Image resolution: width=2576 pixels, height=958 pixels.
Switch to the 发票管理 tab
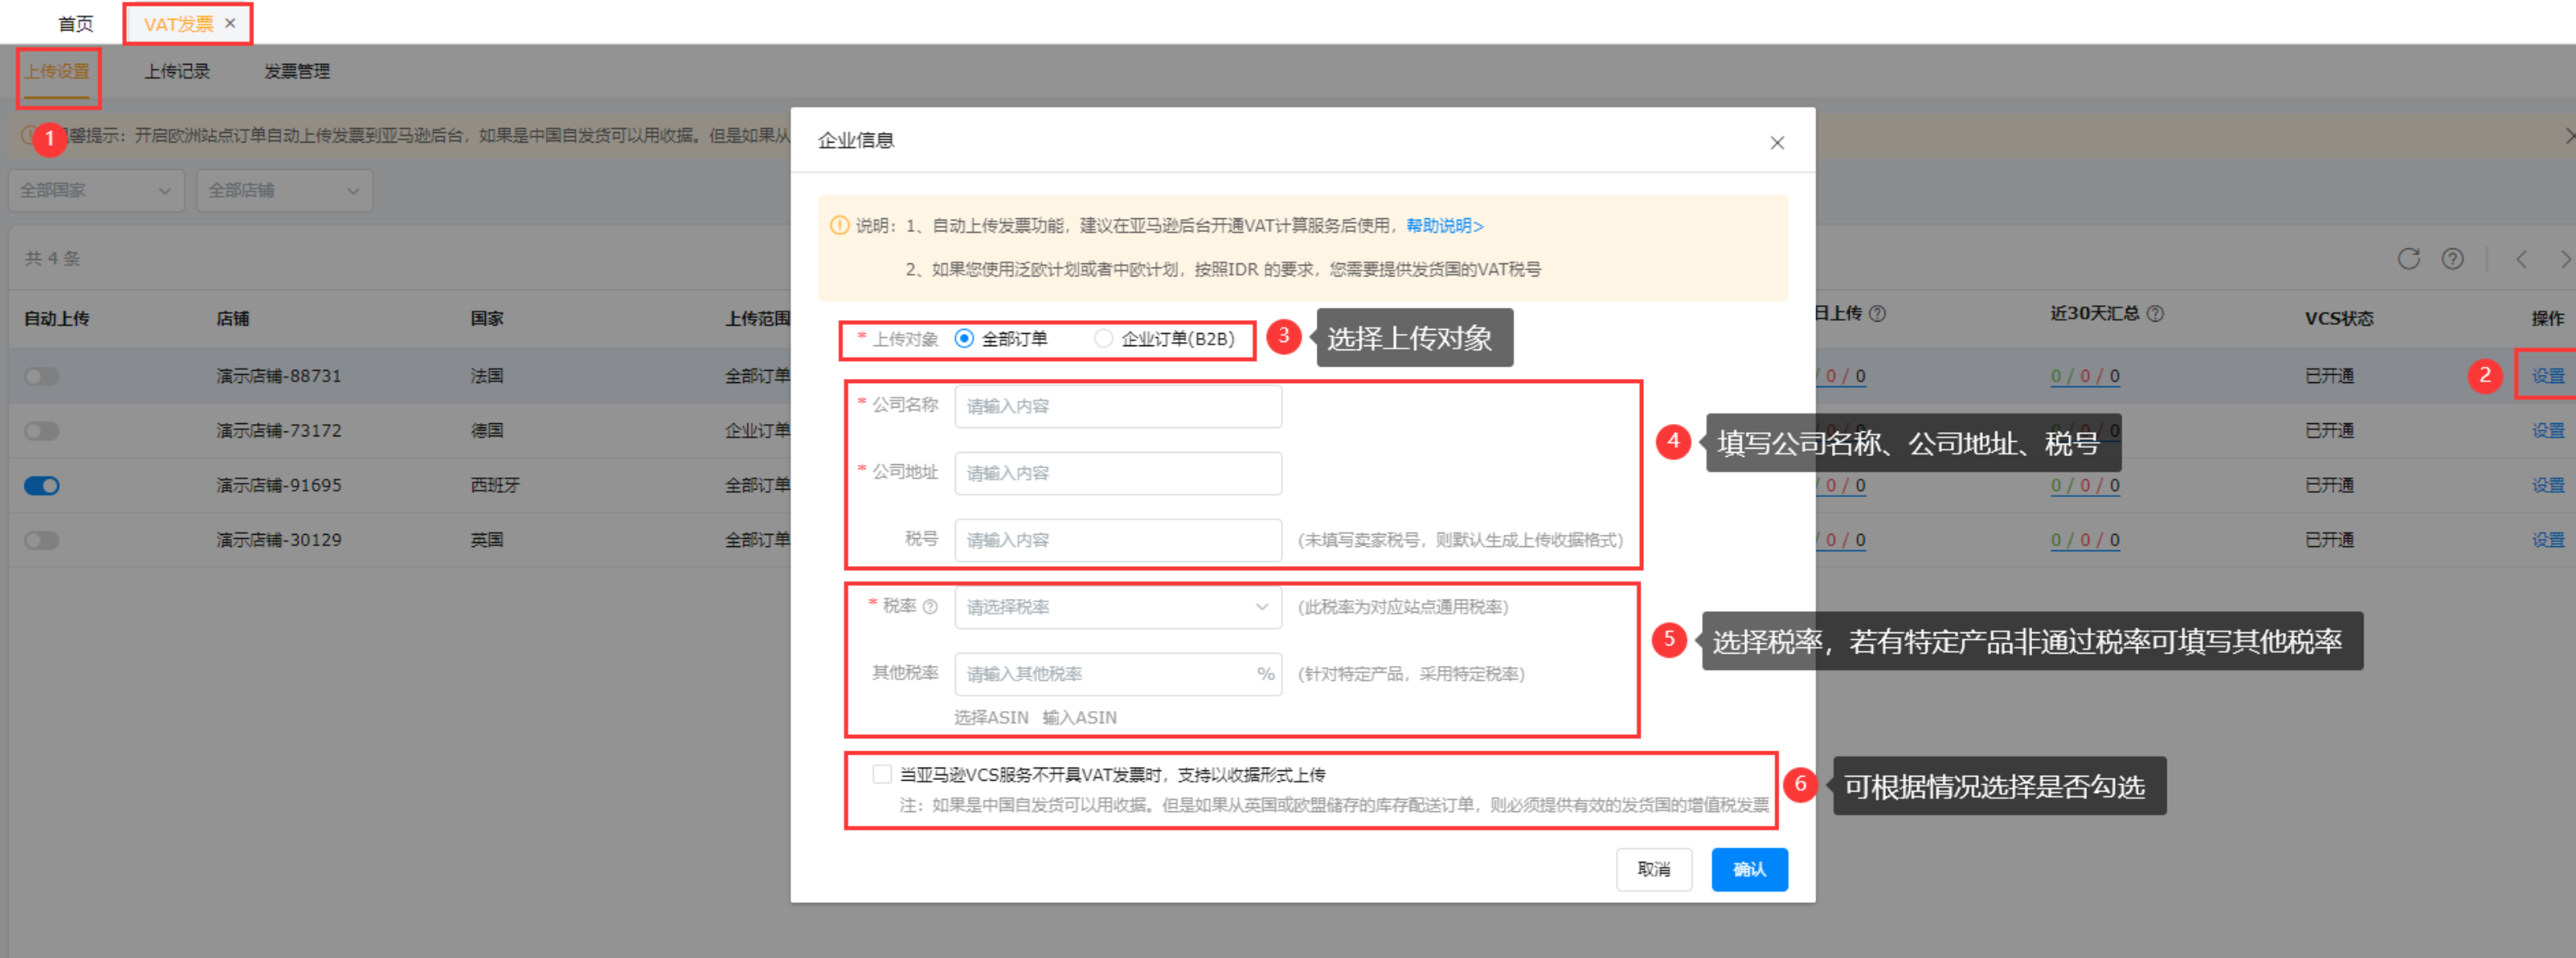click(297, 71)
